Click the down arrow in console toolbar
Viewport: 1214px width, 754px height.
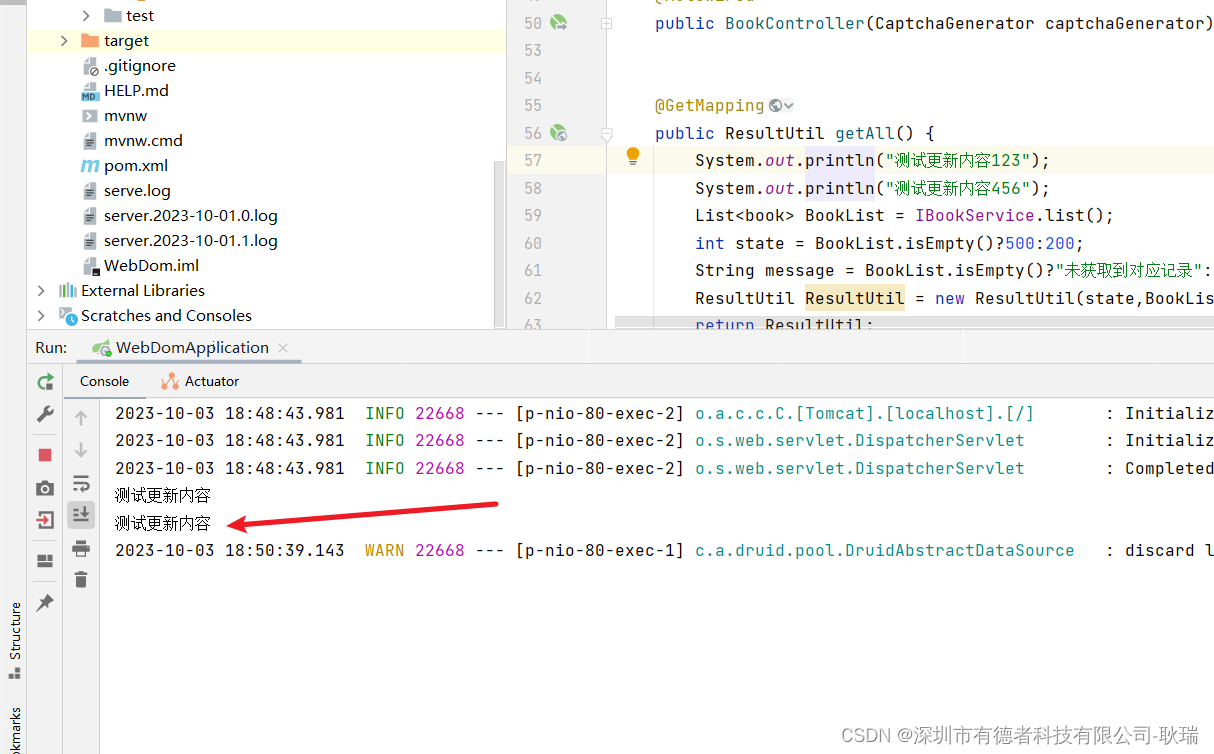click(x=81, y=450)
